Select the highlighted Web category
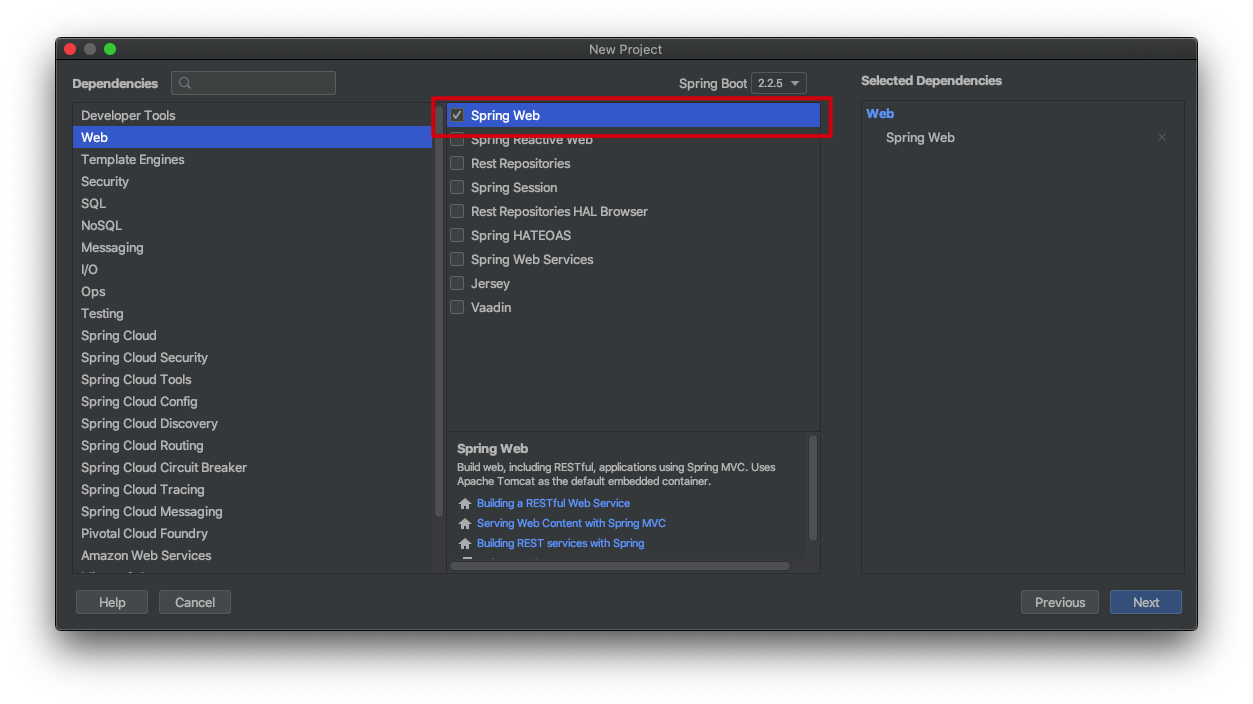The height and width of the screenshot is (704, 1253). [253, 137]
